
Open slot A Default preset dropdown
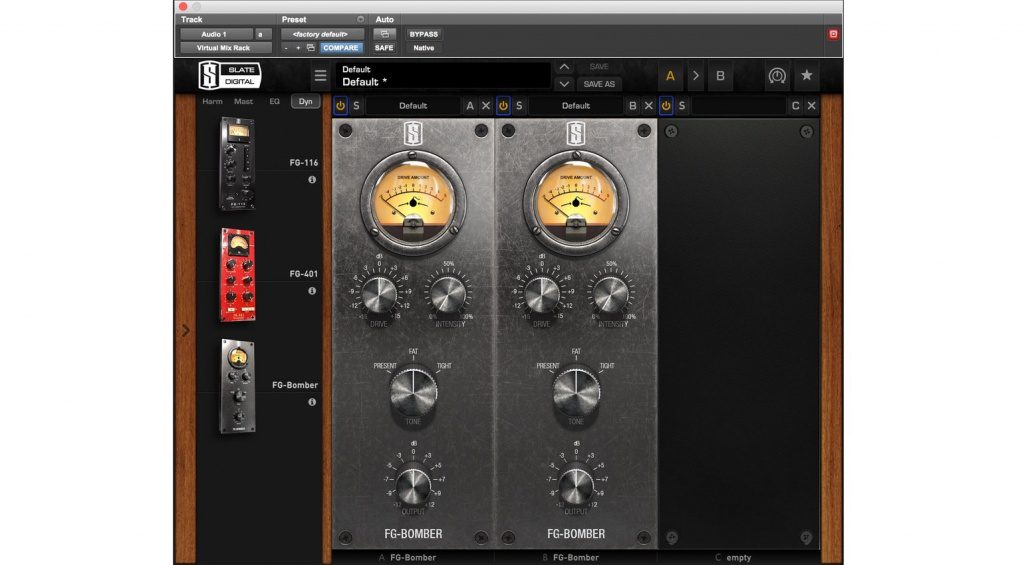pyautogui.click(x=413, y=105)
